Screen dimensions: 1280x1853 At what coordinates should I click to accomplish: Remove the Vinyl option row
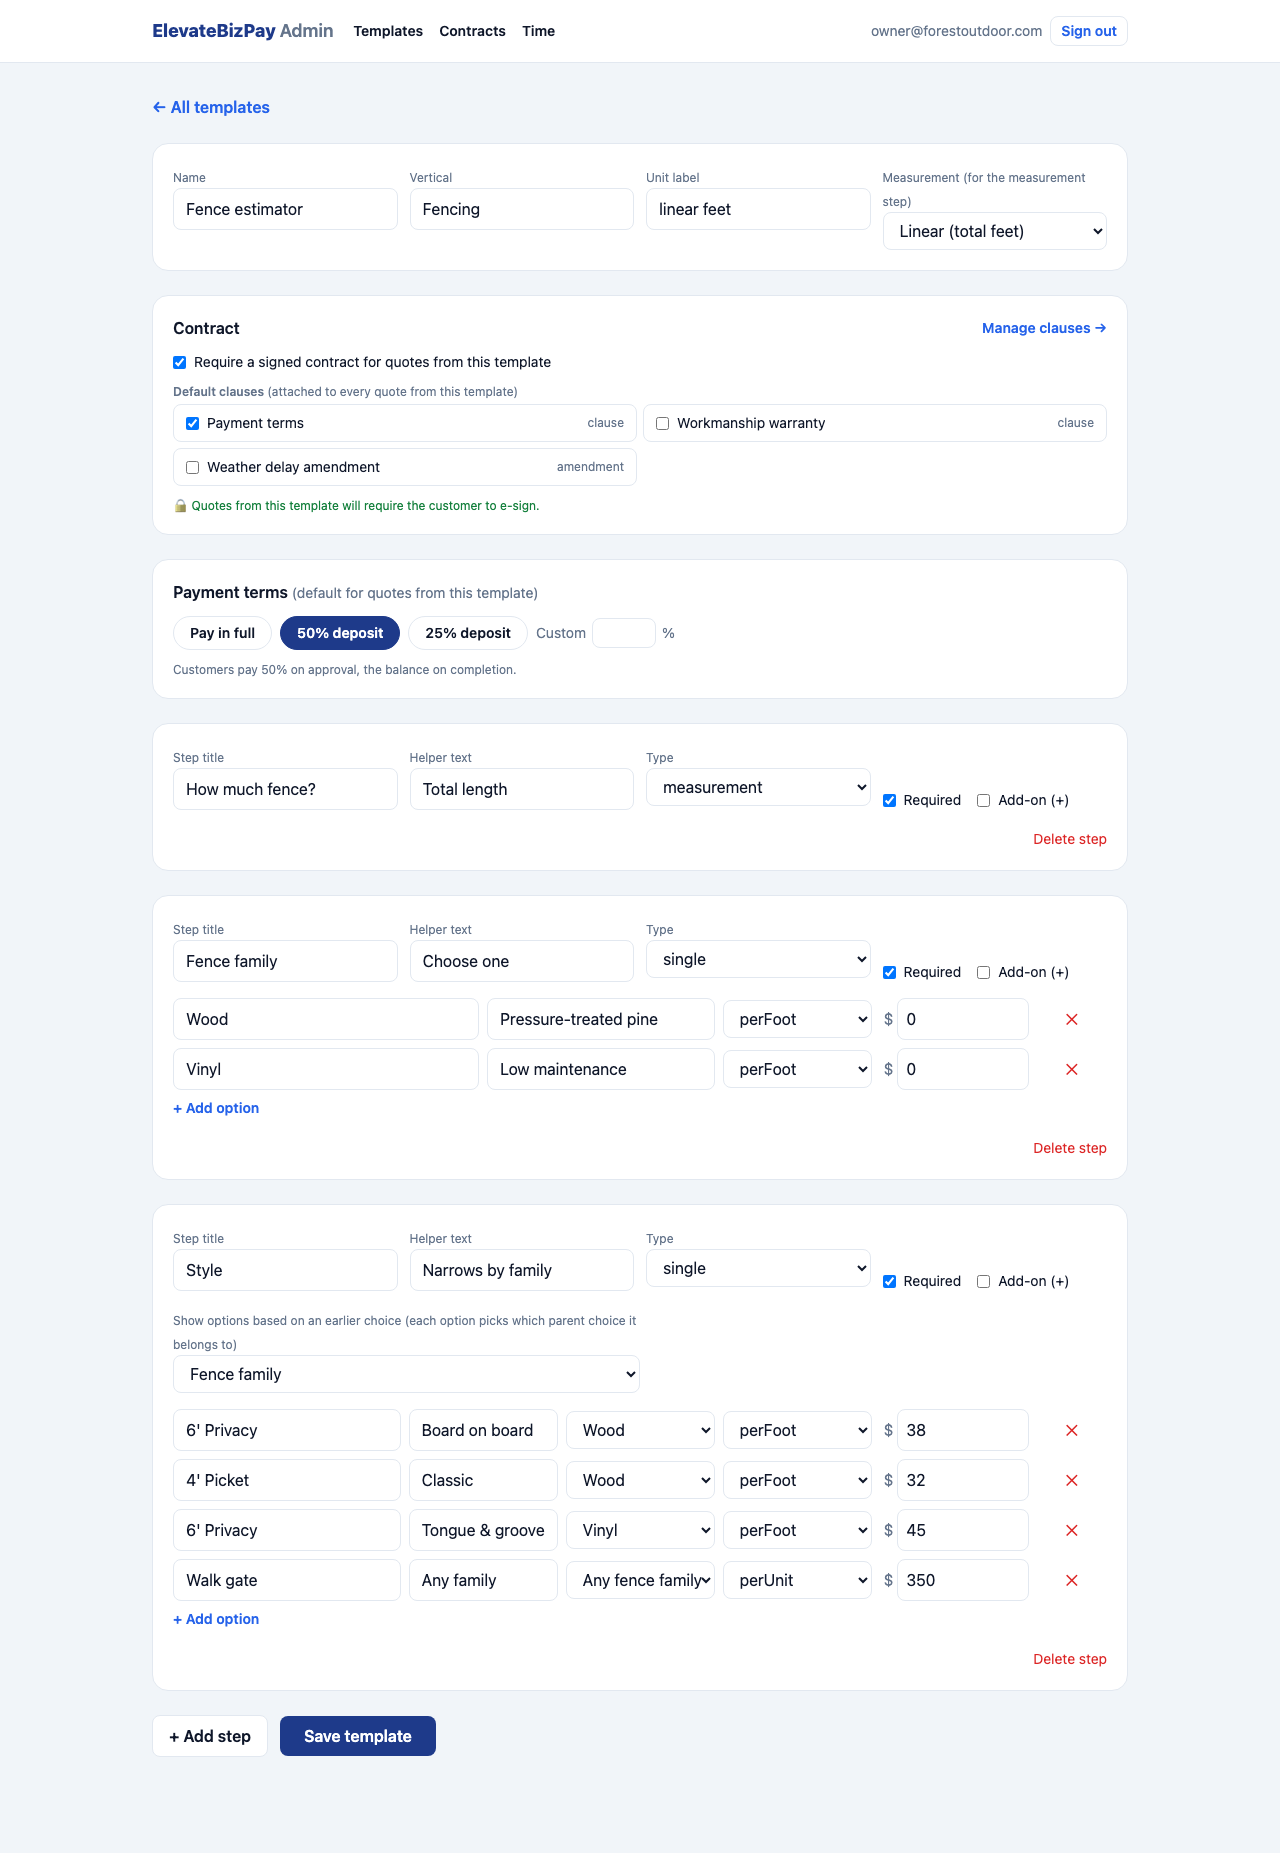(1071, 1069)
